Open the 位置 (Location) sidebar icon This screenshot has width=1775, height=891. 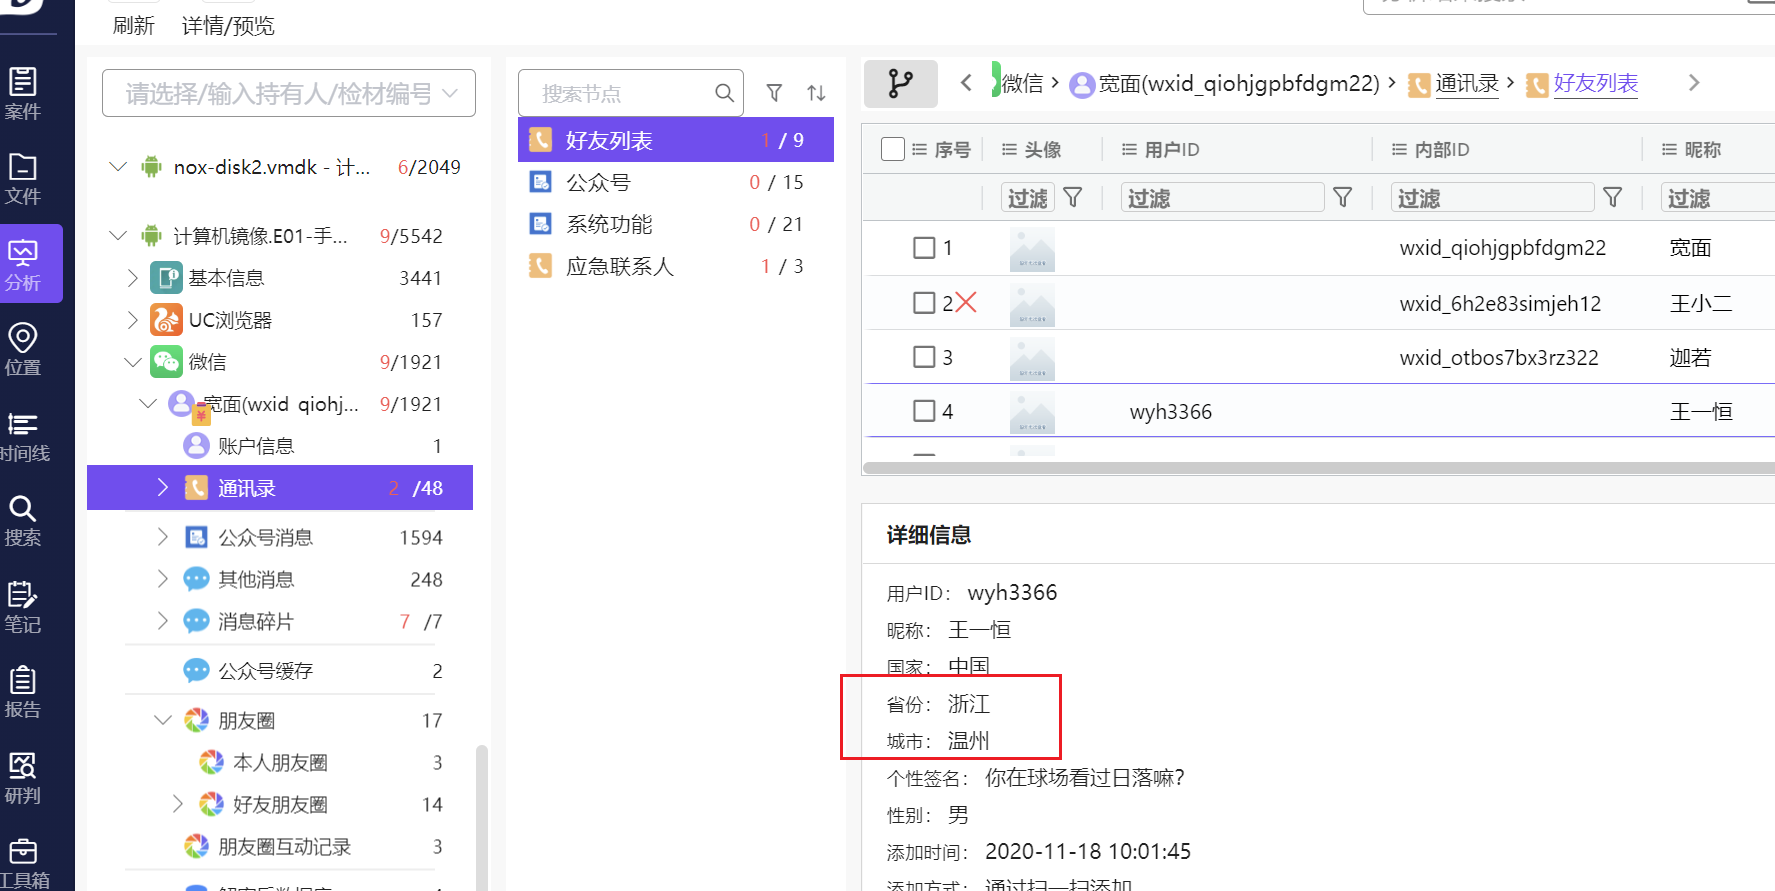(x=23, y=349)
